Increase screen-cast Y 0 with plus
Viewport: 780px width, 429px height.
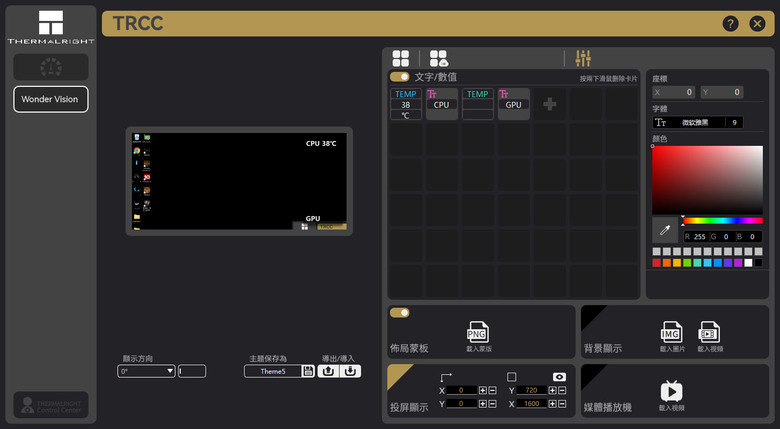483,404
